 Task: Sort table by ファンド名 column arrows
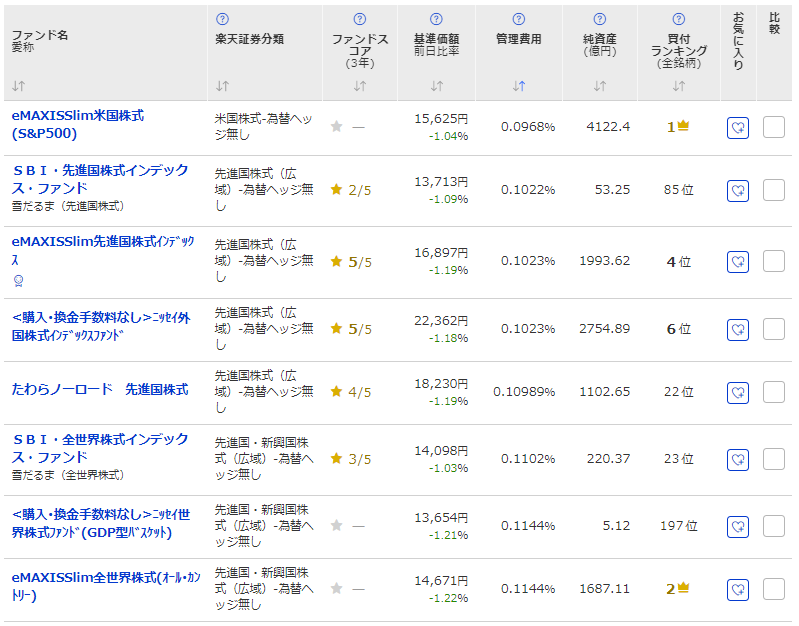[x=19, y=86]
